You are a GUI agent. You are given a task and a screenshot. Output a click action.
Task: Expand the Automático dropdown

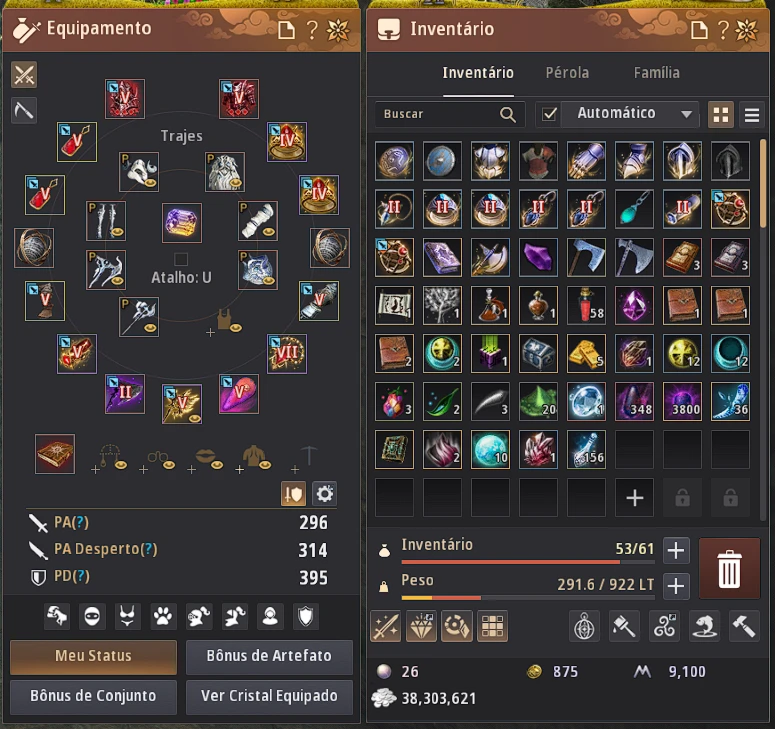686,114
